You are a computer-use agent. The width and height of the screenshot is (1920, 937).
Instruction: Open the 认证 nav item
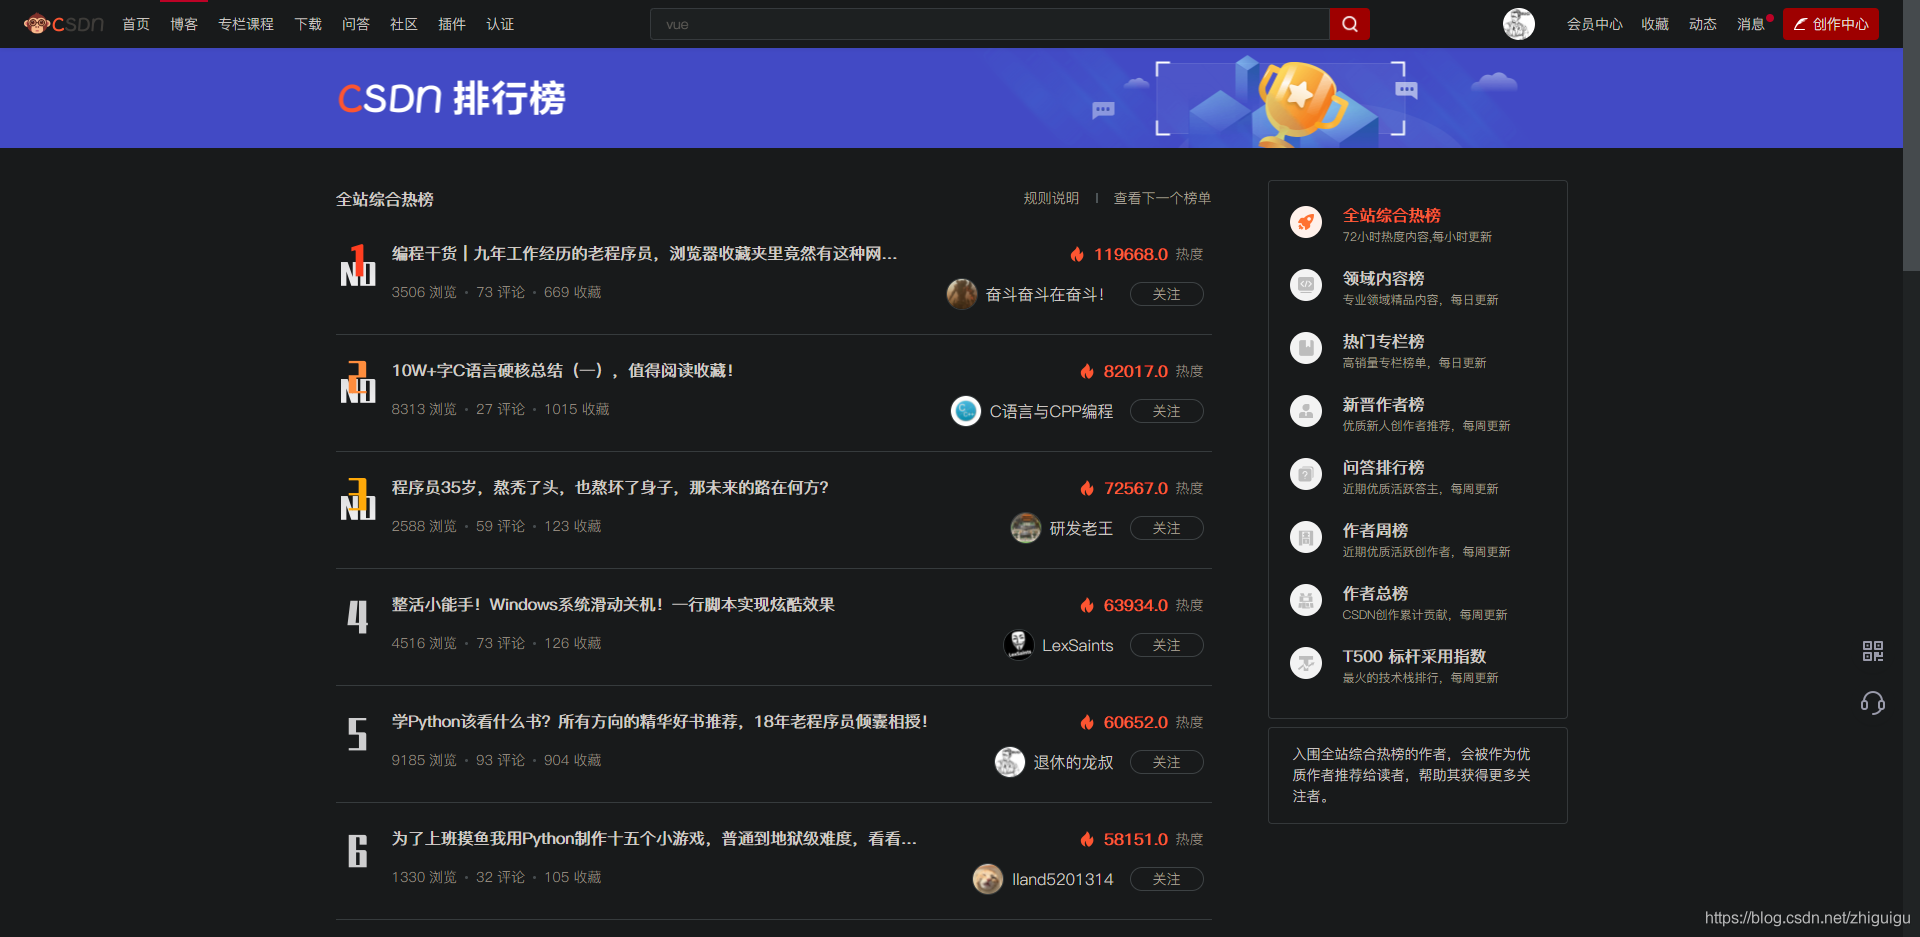[500, 24]
